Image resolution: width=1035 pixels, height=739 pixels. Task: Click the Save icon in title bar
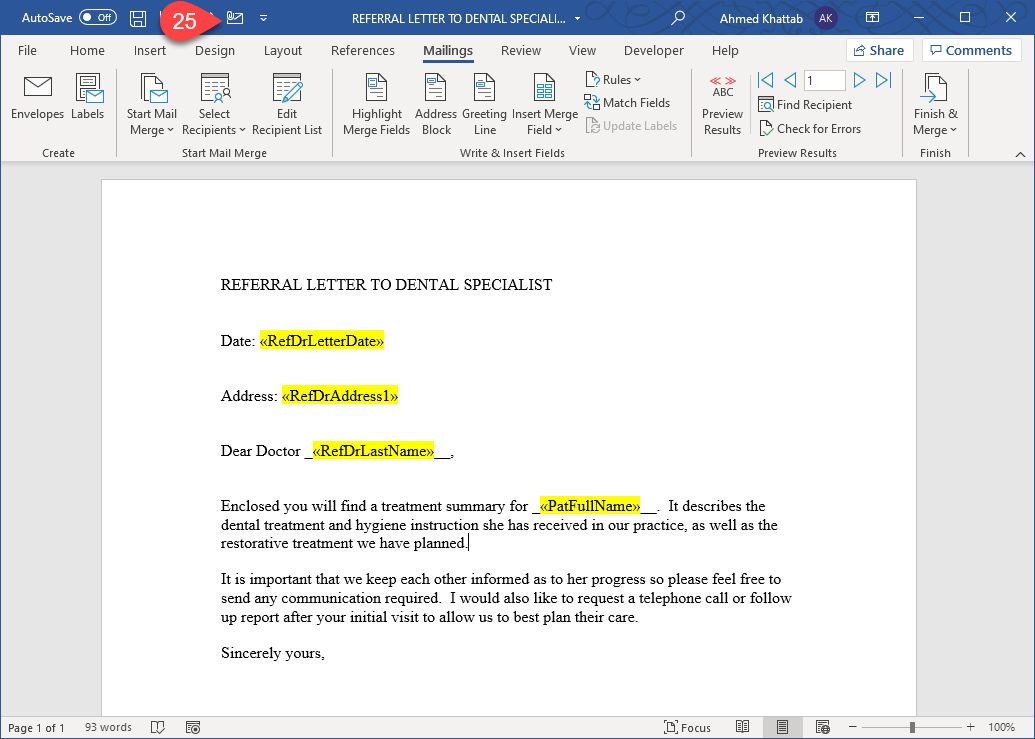(x=138, y=18)
